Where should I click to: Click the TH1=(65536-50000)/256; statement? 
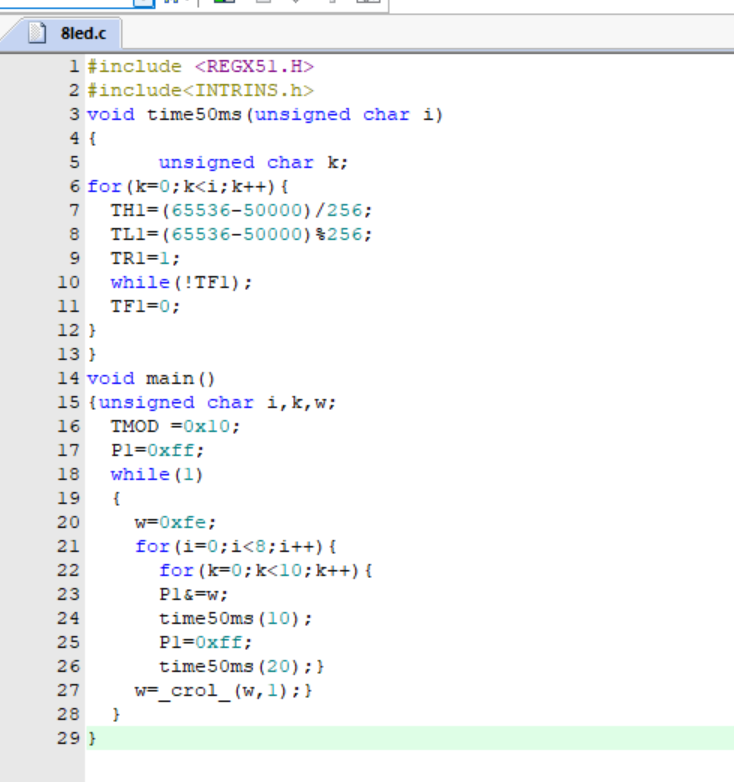(241, 210)
